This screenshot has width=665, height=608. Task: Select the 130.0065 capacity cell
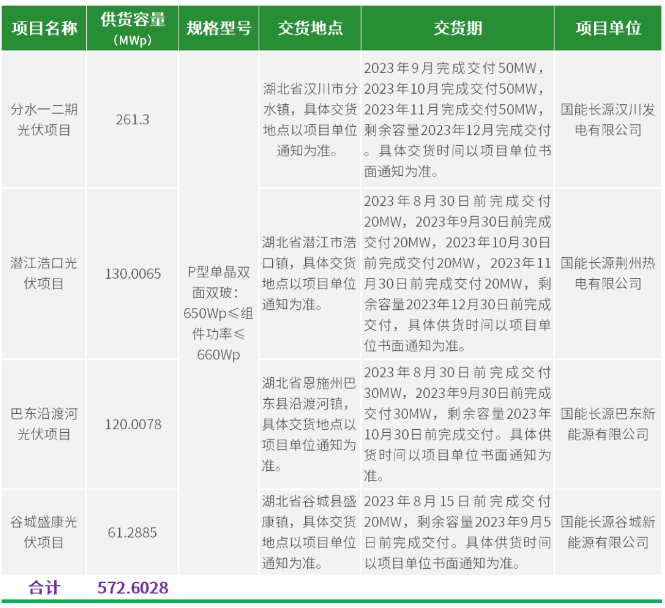[132, 273]
